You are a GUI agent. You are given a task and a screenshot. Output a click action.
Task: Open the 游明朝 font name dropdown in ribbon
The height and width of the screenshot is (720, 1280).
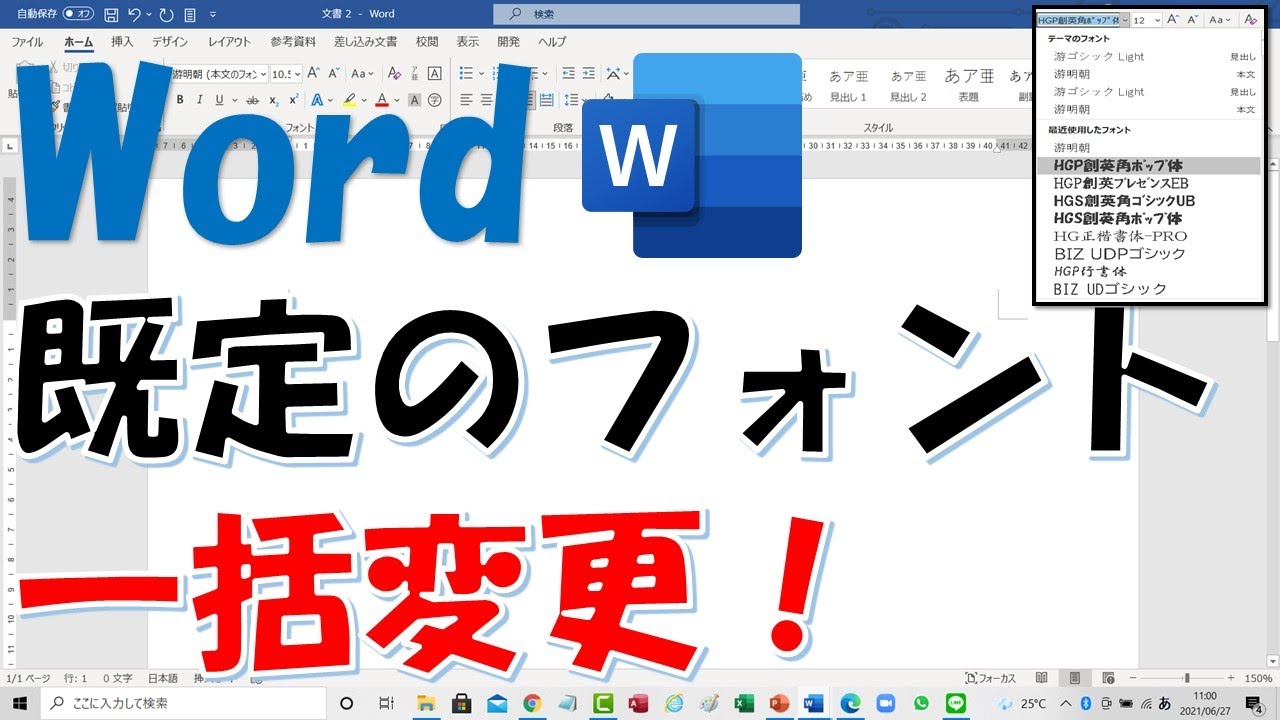[264, 74]
